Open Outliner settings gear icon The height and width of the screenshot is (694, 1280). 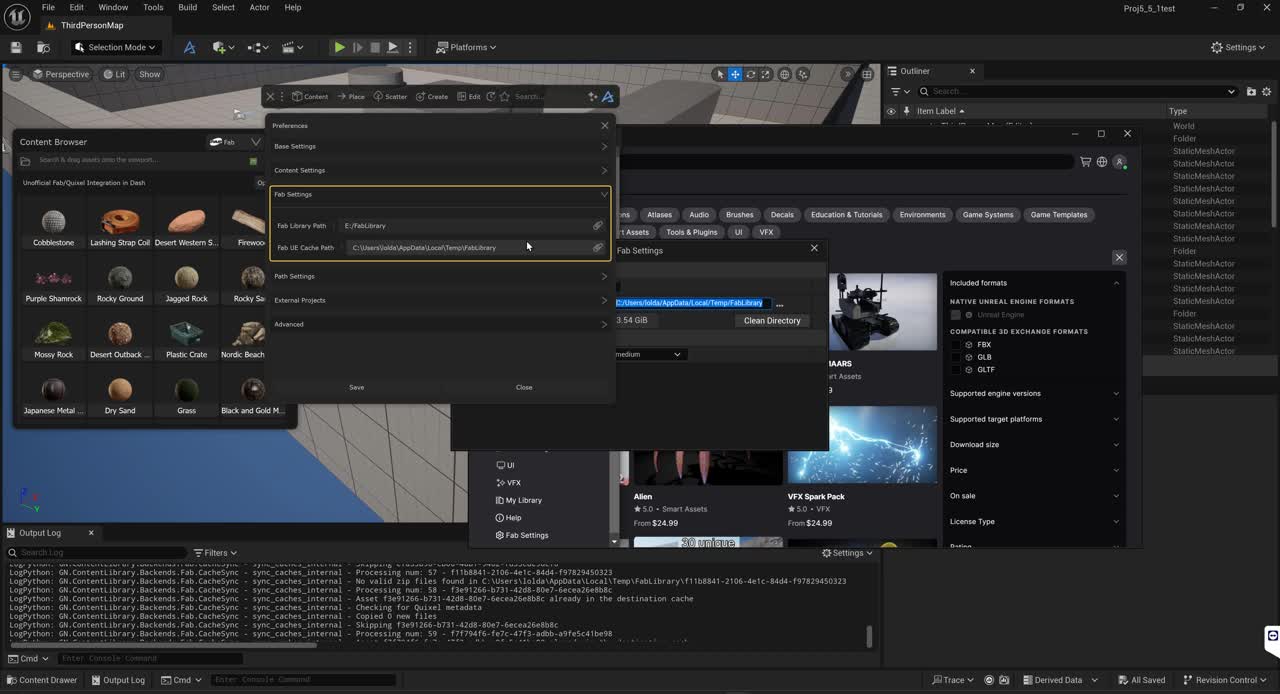[x=1266, y=91]
